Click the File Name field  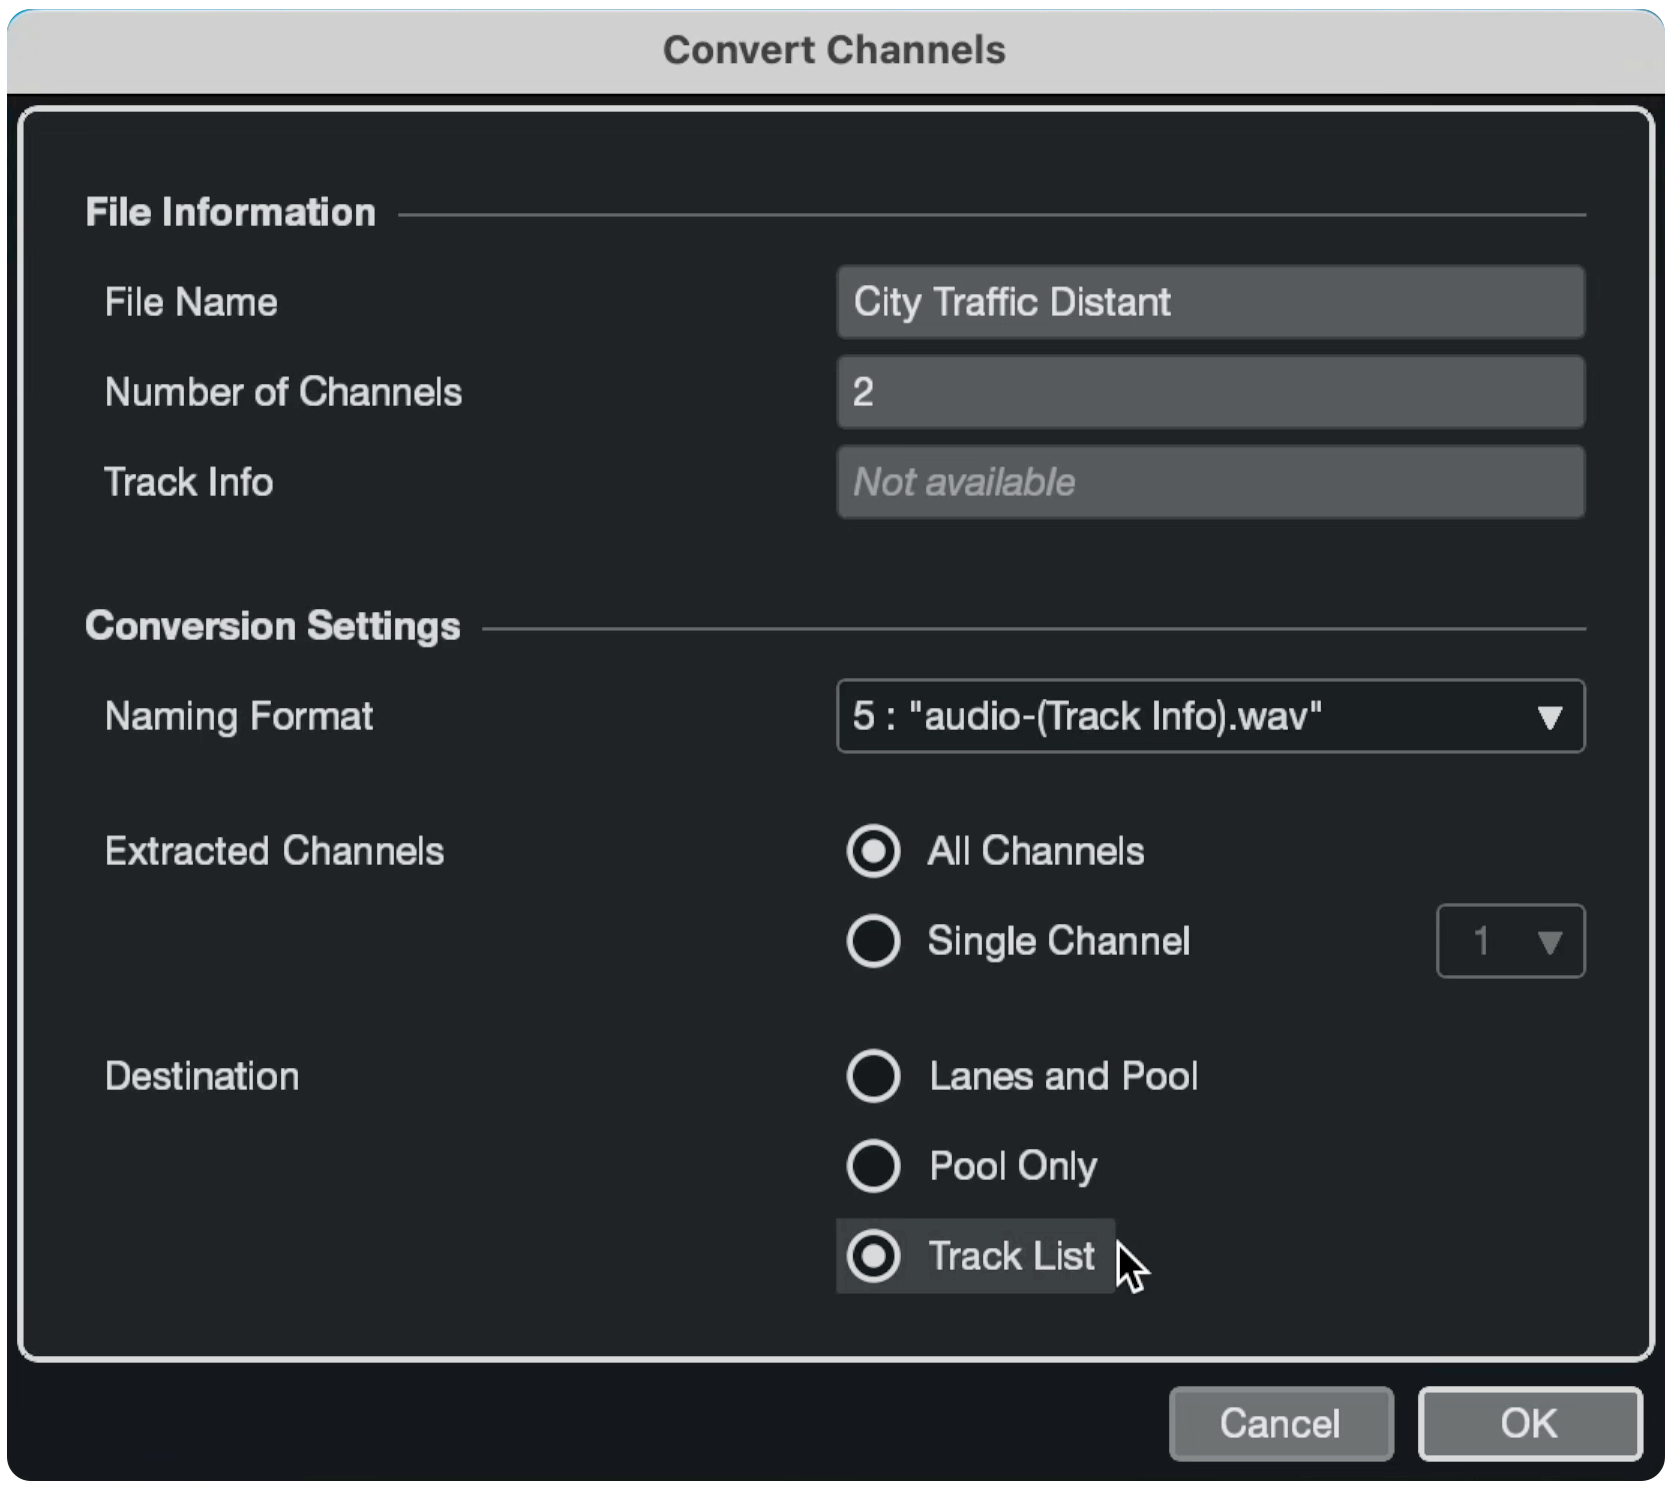coord(1210,302)
